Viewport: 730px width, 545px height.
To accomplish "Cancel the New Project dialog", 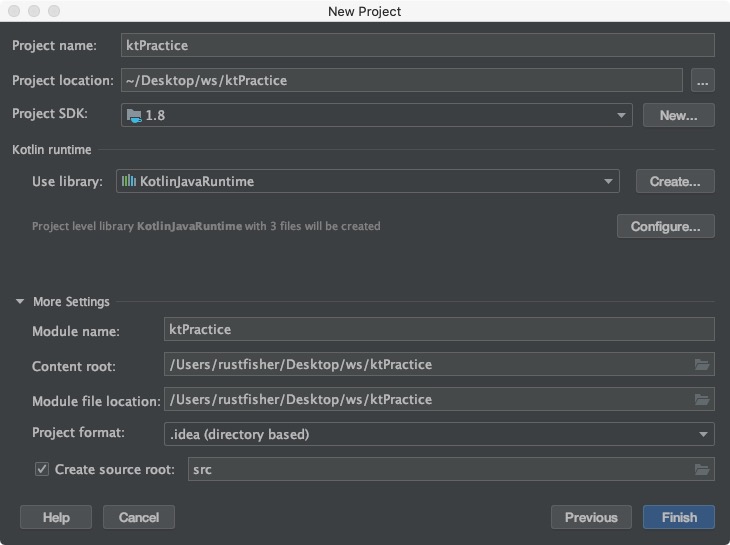I will point(139,517).
